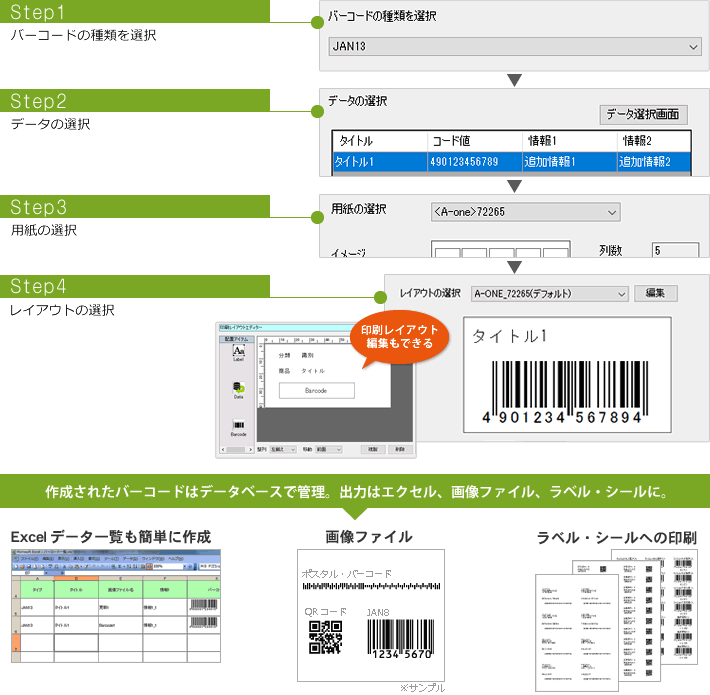
Task: Click the Excel workbook icon left of ファイル menu
Action: tap(16, 559)
